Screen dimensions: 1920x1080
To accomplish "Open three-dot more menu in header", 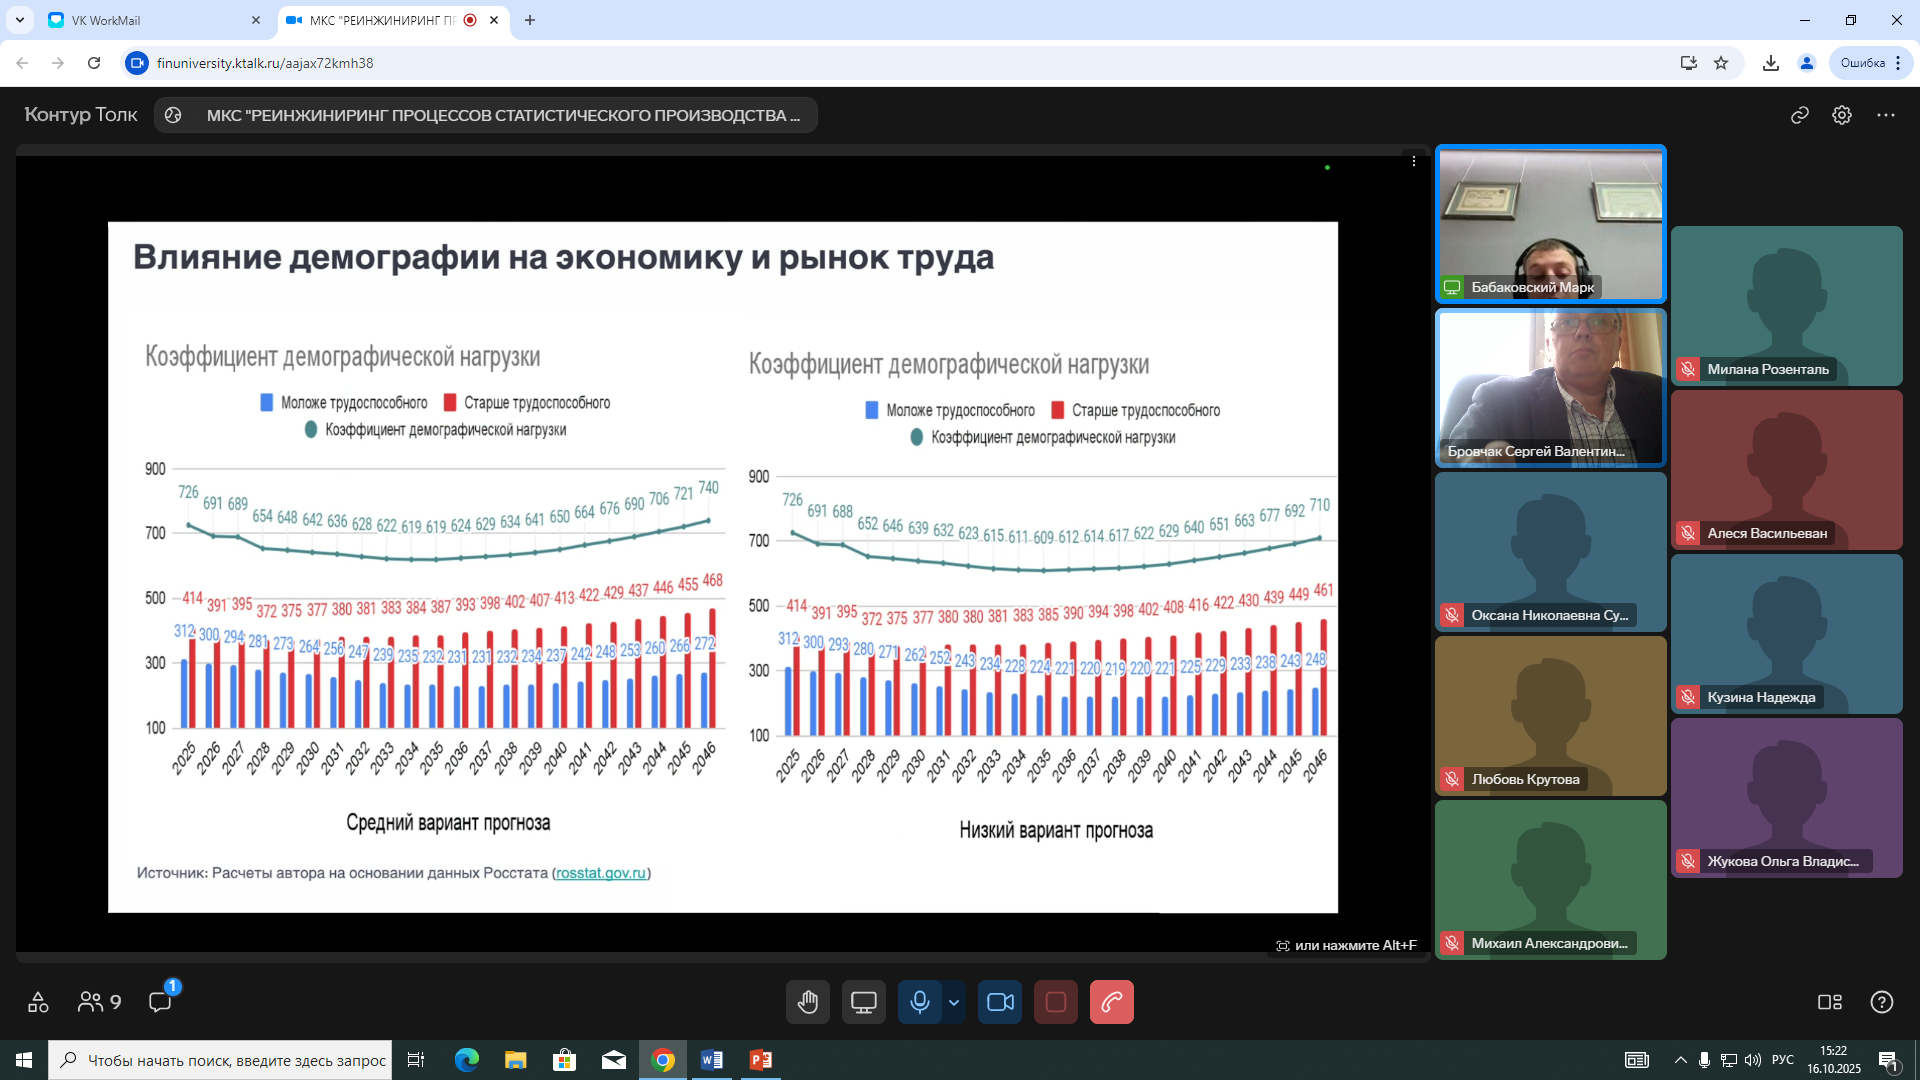I will coord(1886,115).
